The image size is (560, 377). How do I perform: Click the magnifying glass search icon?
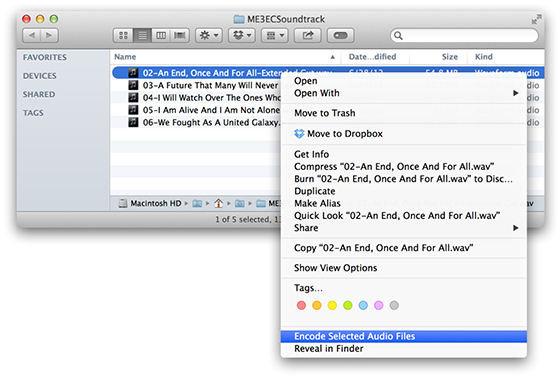[398, 35]
